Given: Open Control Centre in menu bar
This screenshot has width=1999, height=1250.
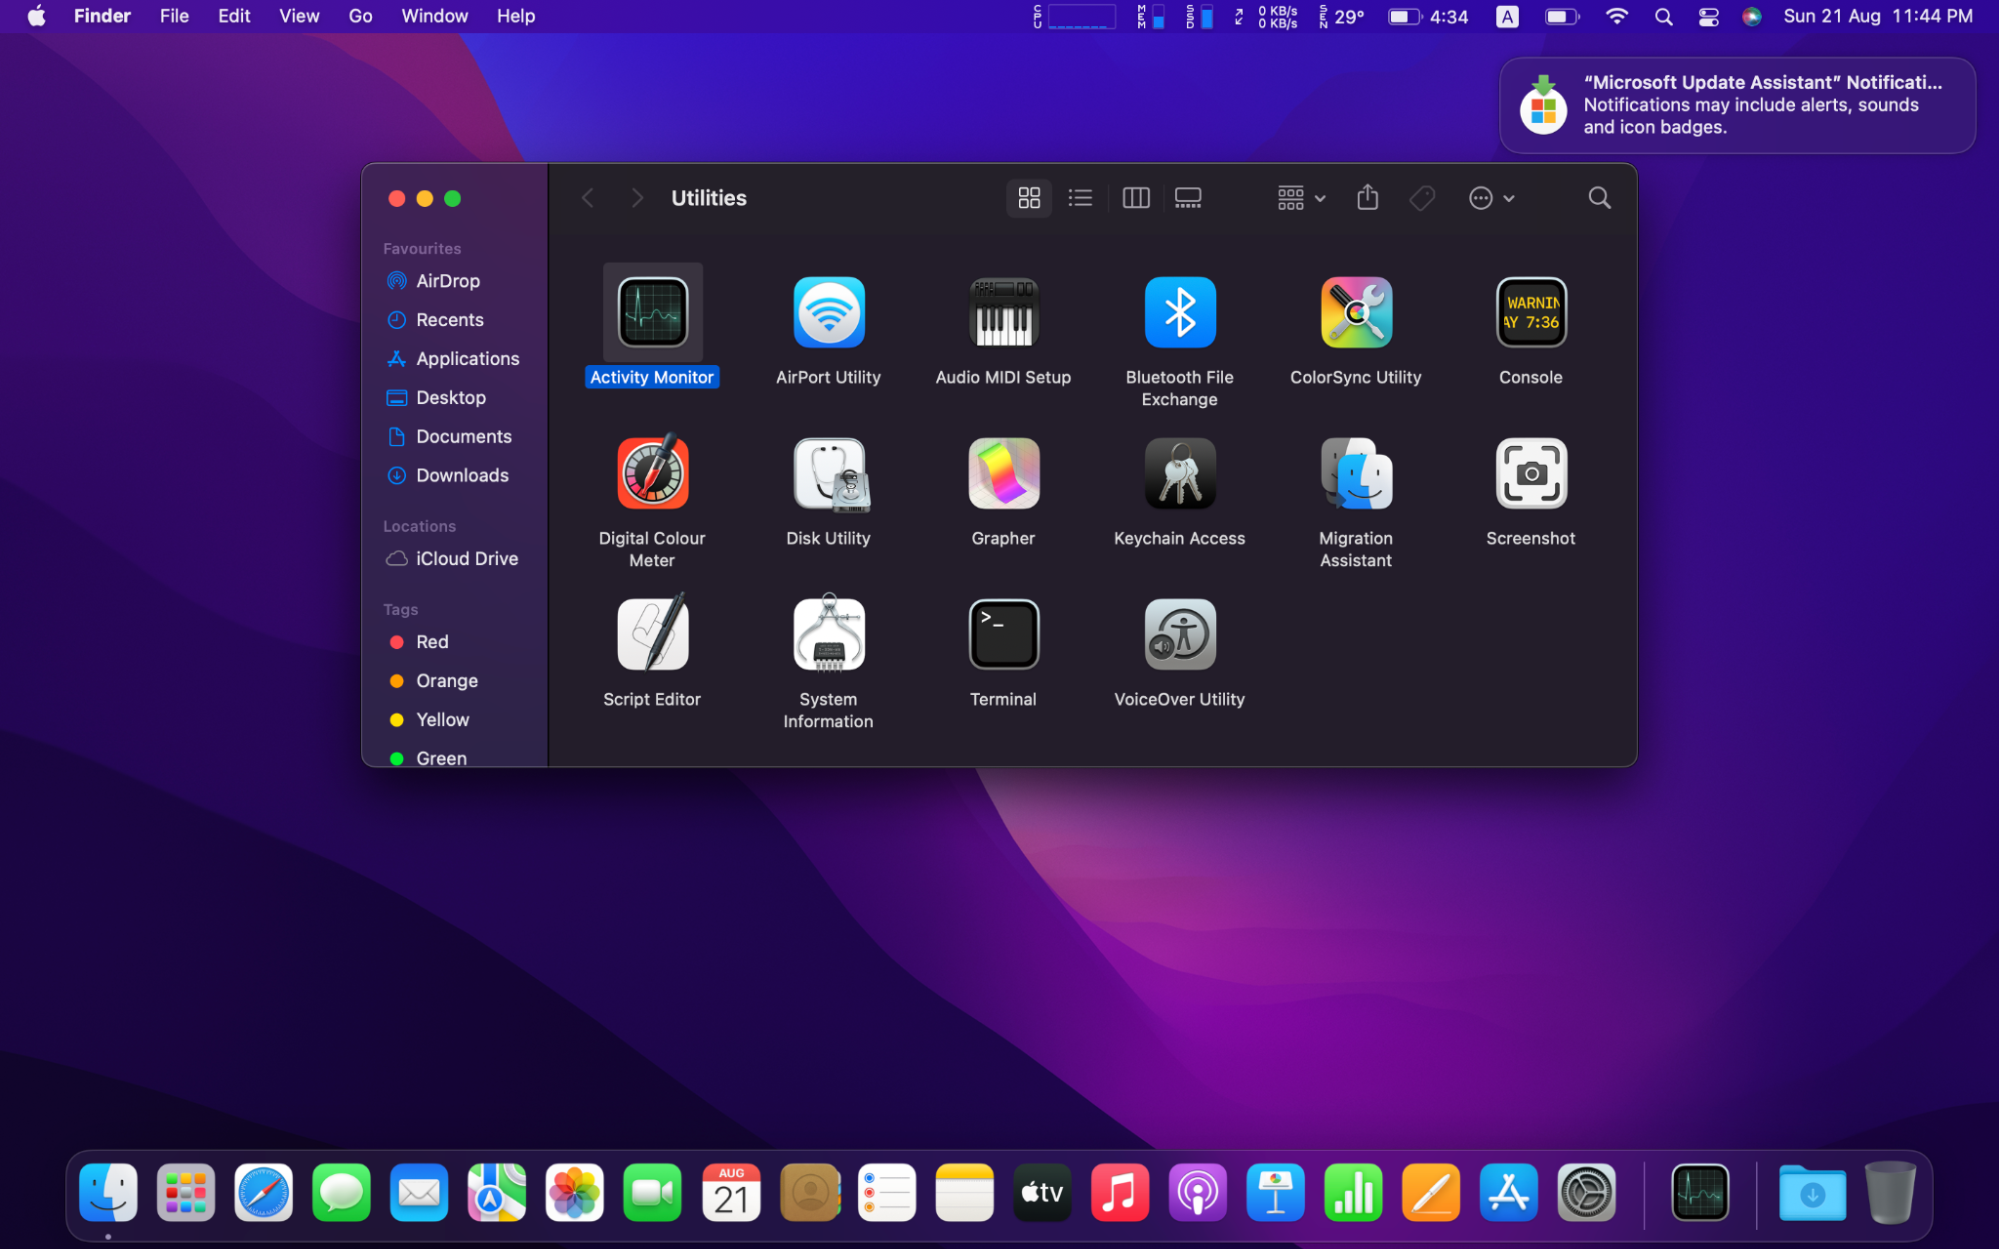Looking at the screenshot, I should coord(1709,16).
